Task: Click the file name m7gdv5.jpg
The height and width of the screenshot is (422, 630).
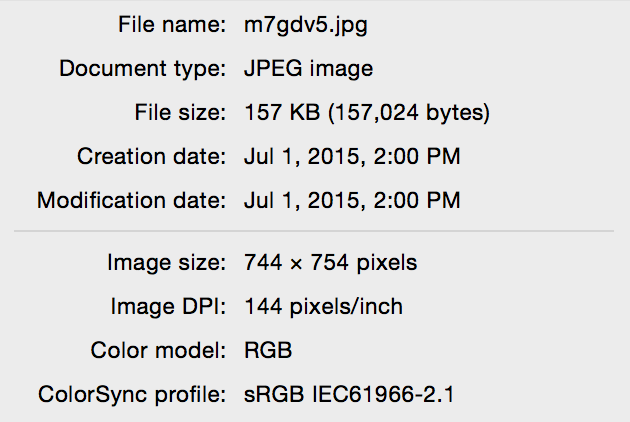Action: [x=306, y=26]
